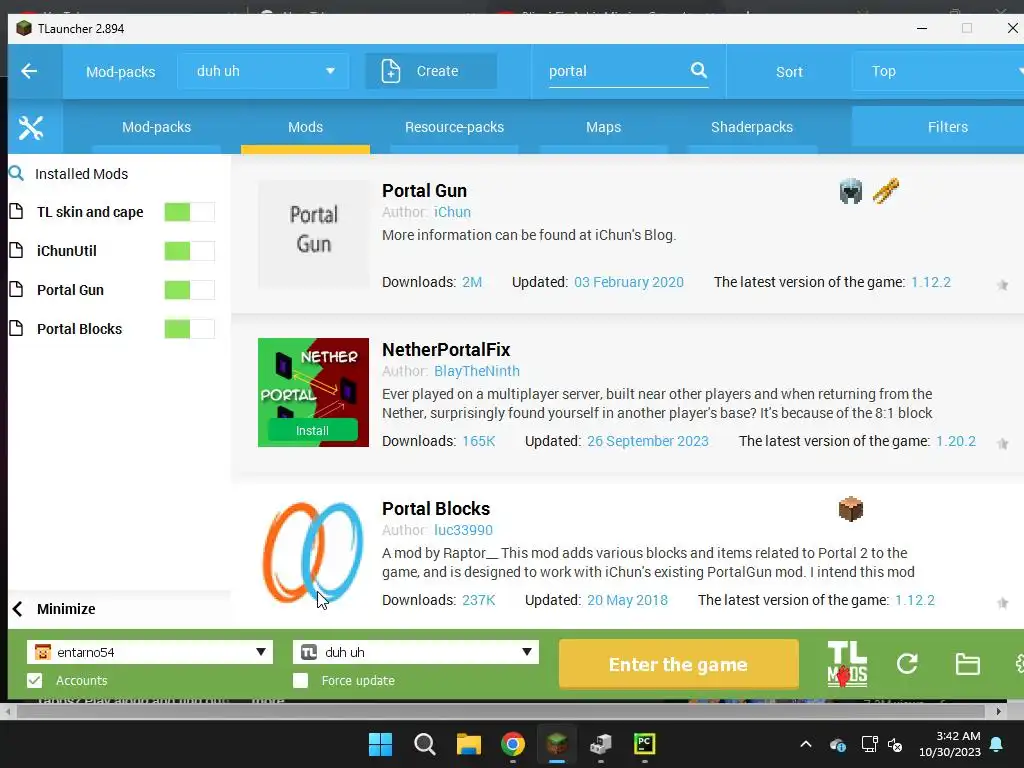Click the golden tool icon on Portal Gun
Screen dimensions: 1024x768
click(886, 191)
